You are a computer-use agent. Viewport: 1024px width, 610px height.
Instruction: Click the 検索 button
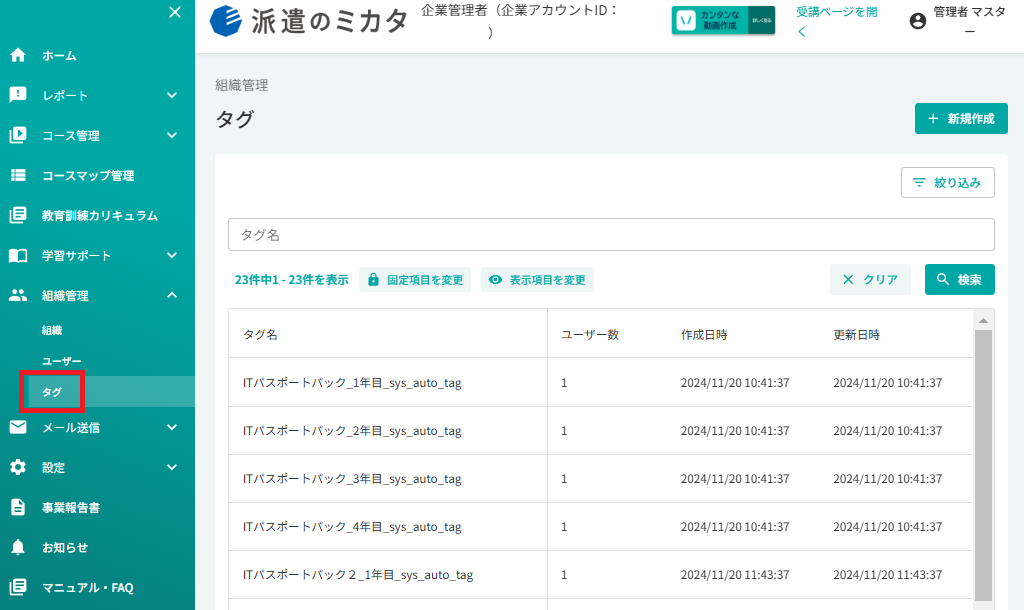point(959,280)
